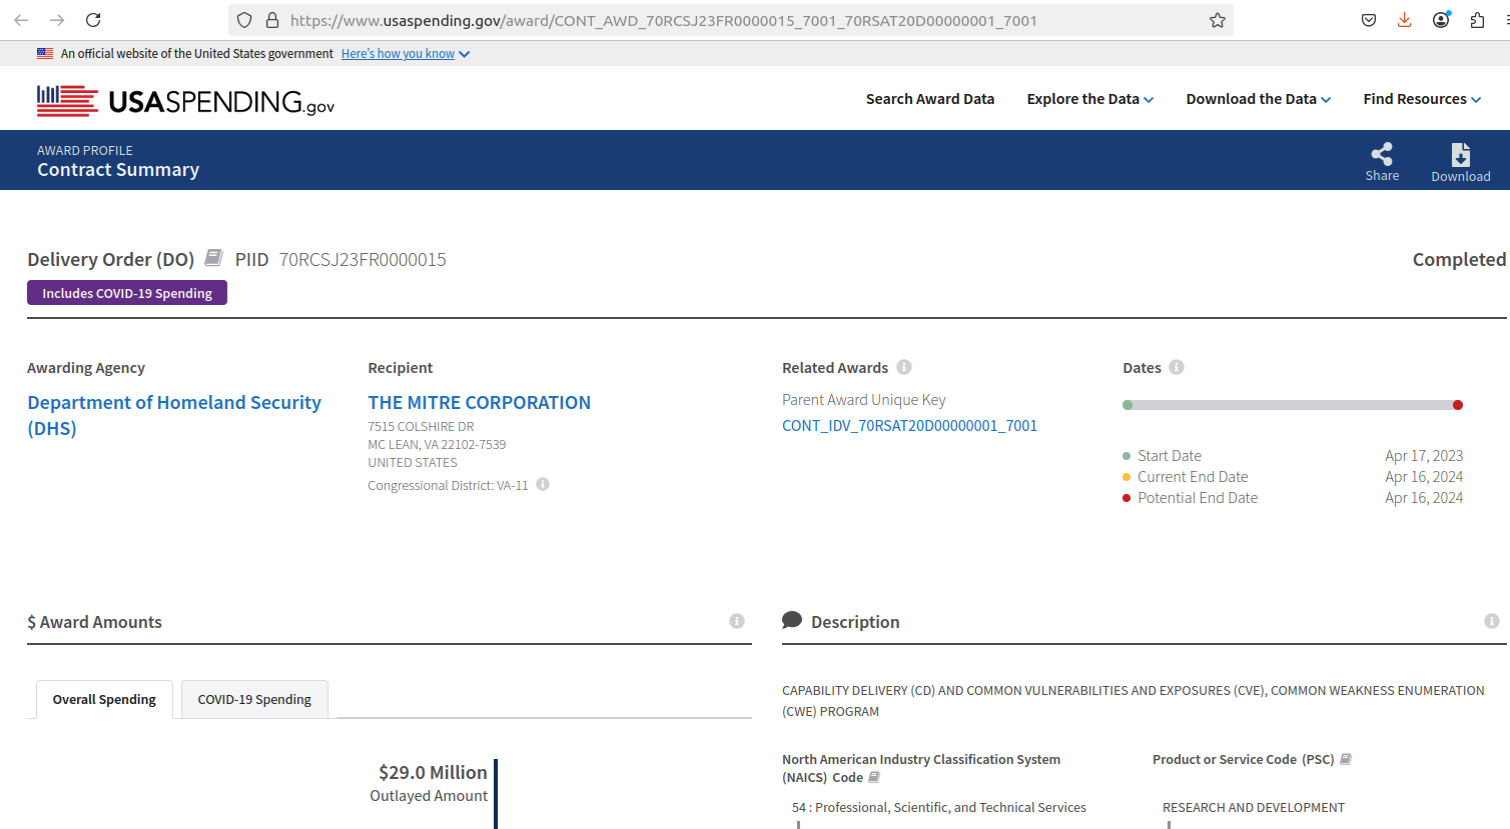Click the 7515 COLSHIRE DR address line

421,426
